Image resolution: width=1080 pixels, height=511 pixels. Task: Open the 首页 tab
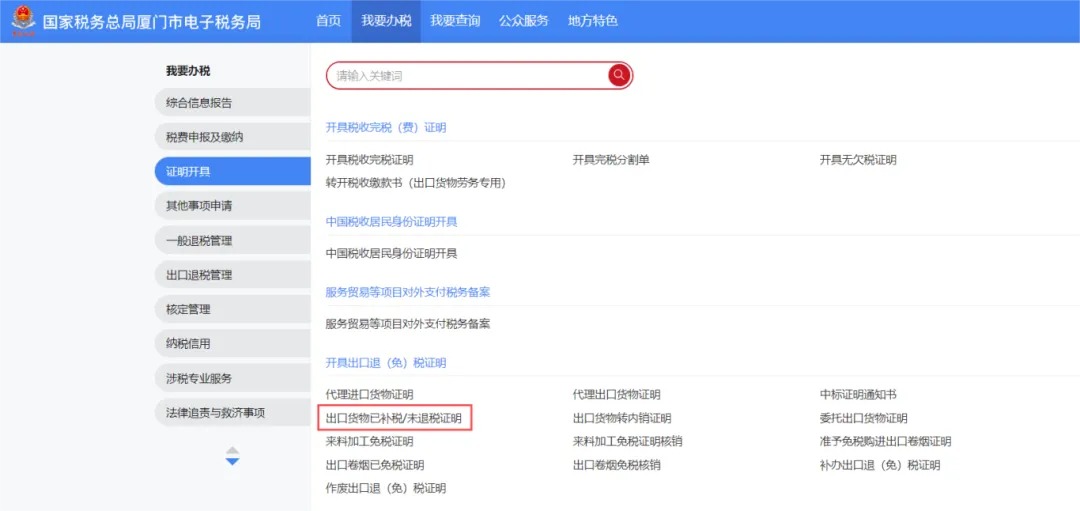coord(329,21)
